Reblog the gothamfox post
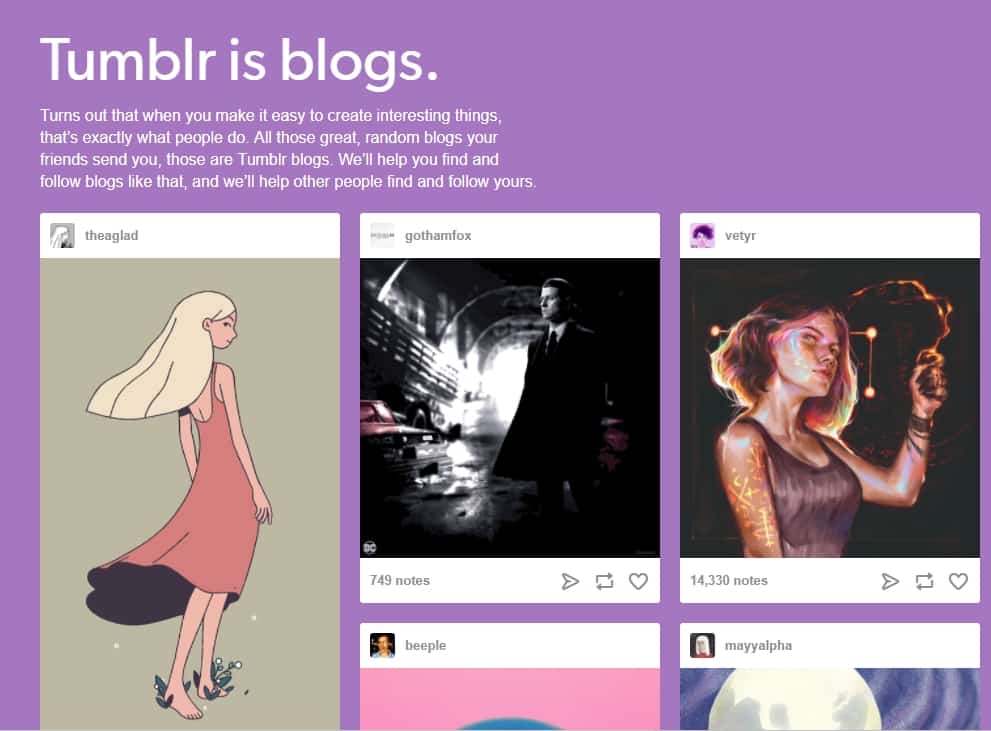 click(604, 581)
